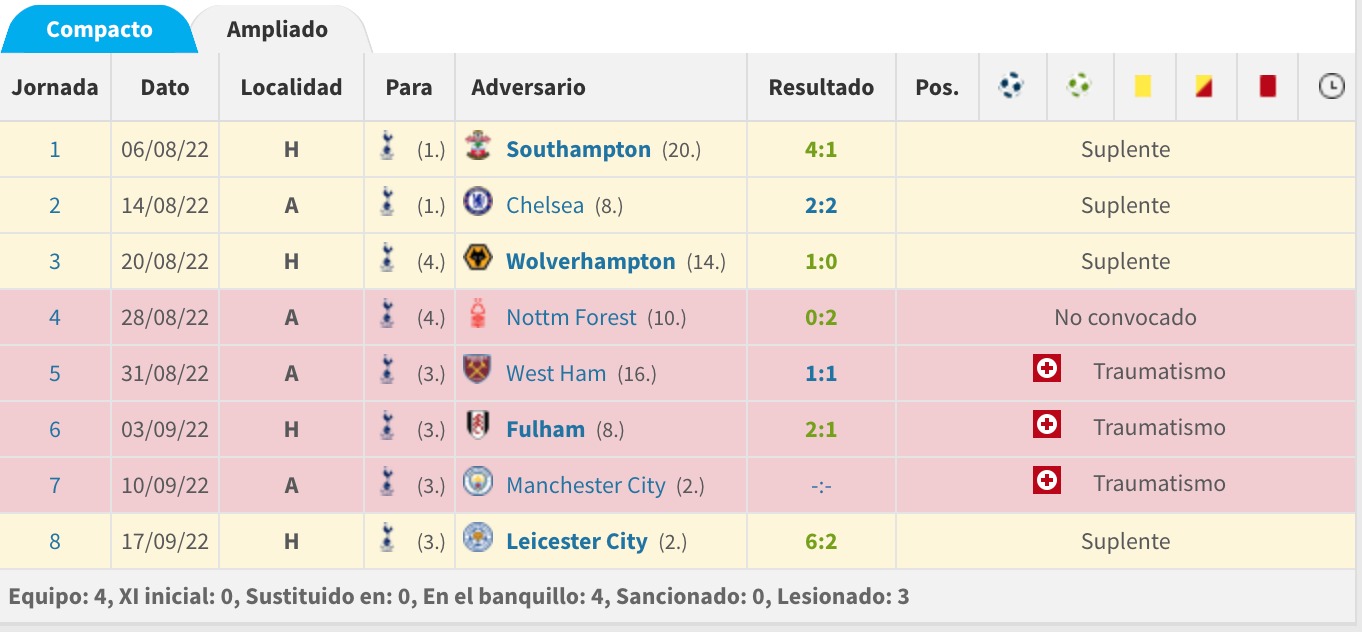Screen dimensions: 1362x632
Task: Click the red card header icon
Action: (x=1268, y=87)
